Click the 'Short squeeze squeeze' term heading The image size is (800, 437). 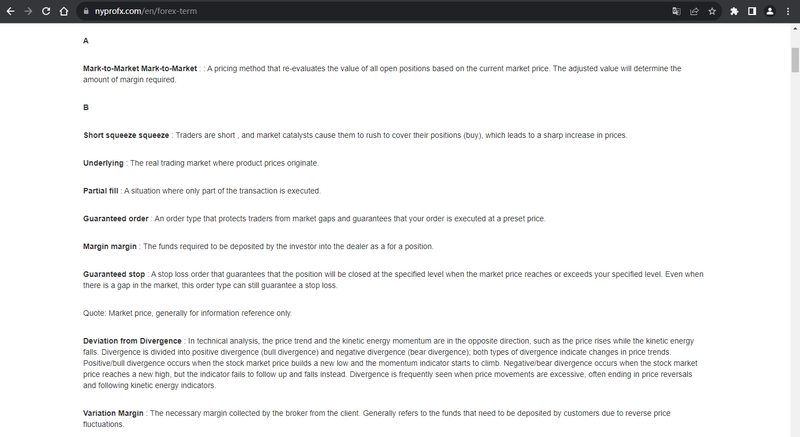pos(126,135)
